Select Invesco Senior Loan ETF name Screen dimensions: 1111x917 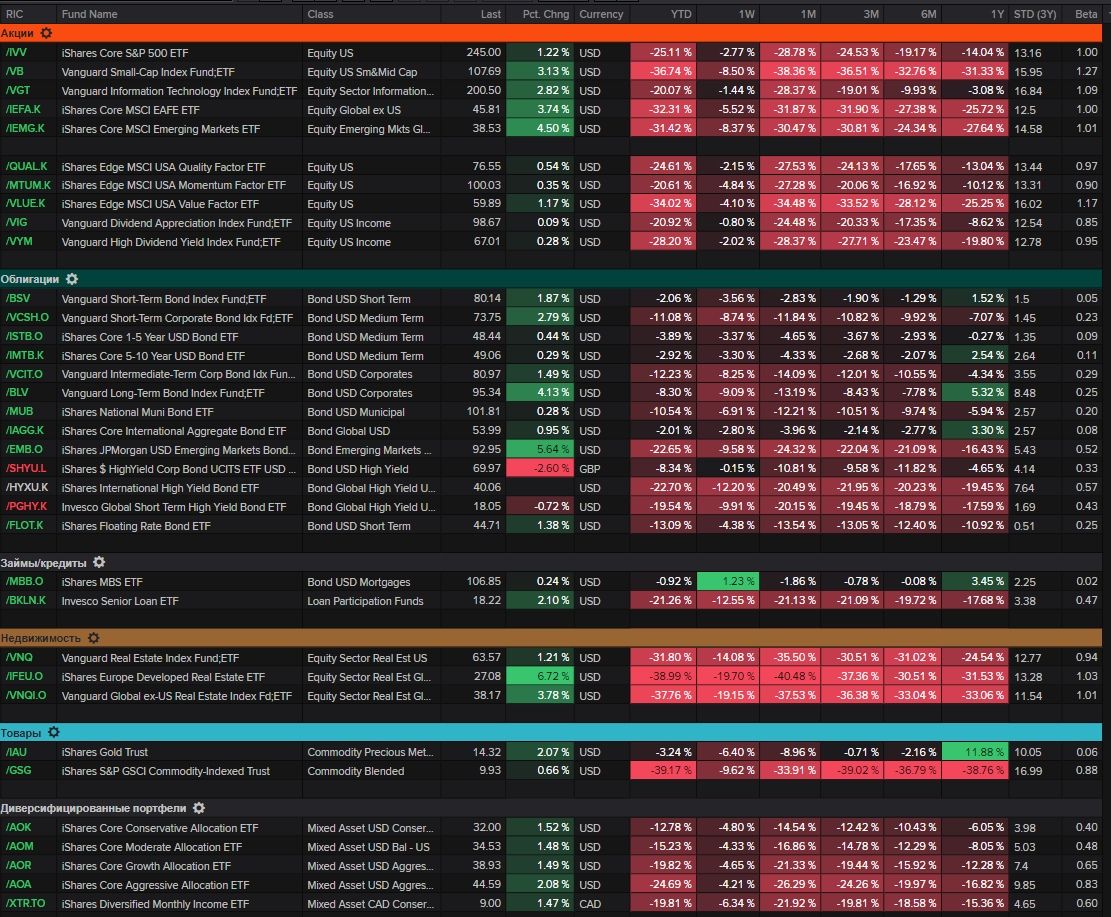pos(120,601)
